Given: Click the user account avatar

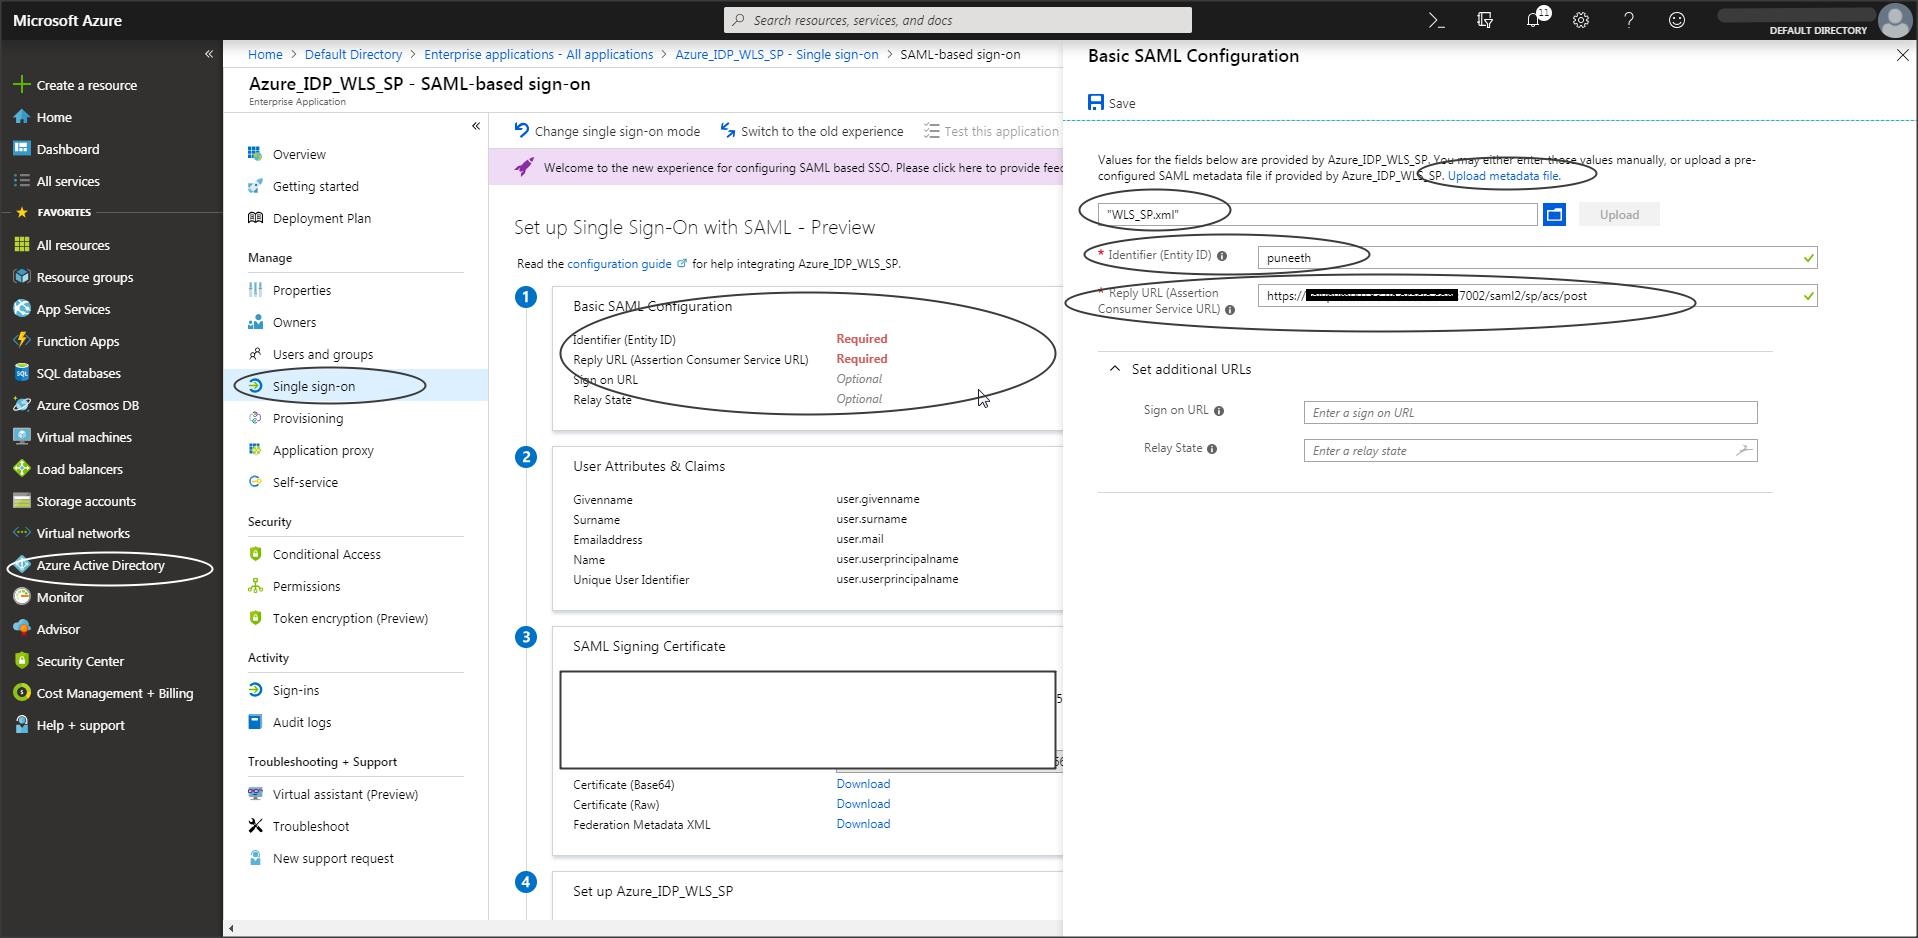Looking at the screenshot, I should 1894,20.
